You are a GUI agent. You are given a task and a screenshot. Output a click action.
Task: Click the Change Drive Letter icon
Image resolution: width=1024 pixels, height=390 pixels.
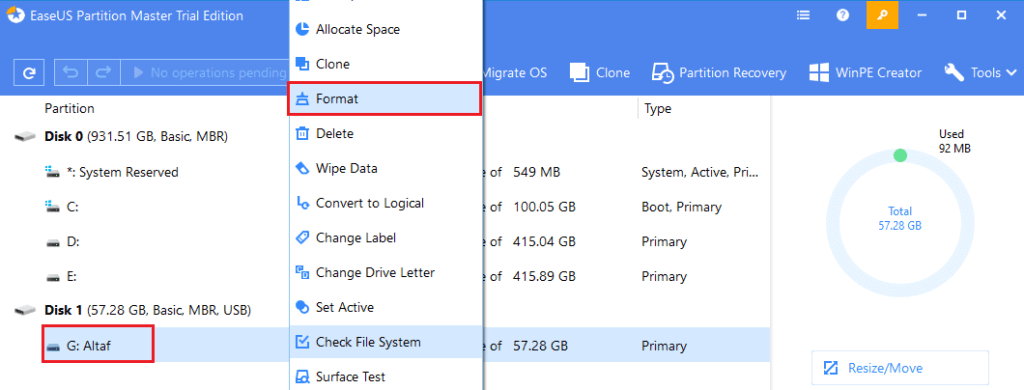point(302,272)
